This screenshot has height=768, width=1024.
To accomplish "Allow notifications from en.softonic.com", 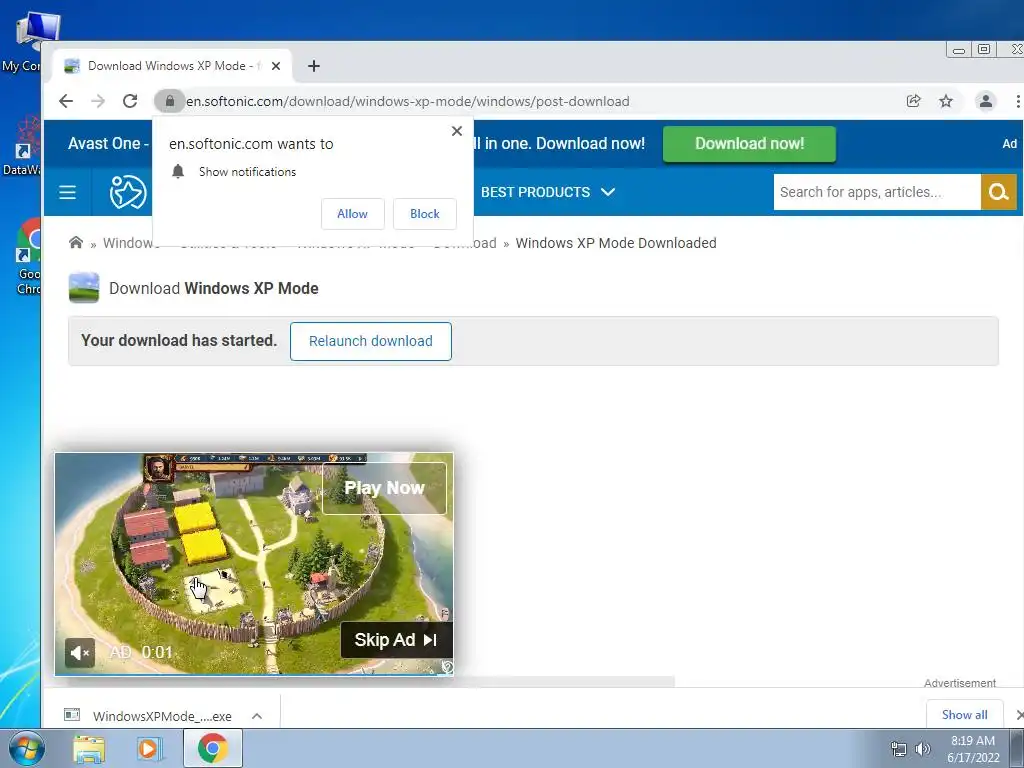I will click(353, 214).
